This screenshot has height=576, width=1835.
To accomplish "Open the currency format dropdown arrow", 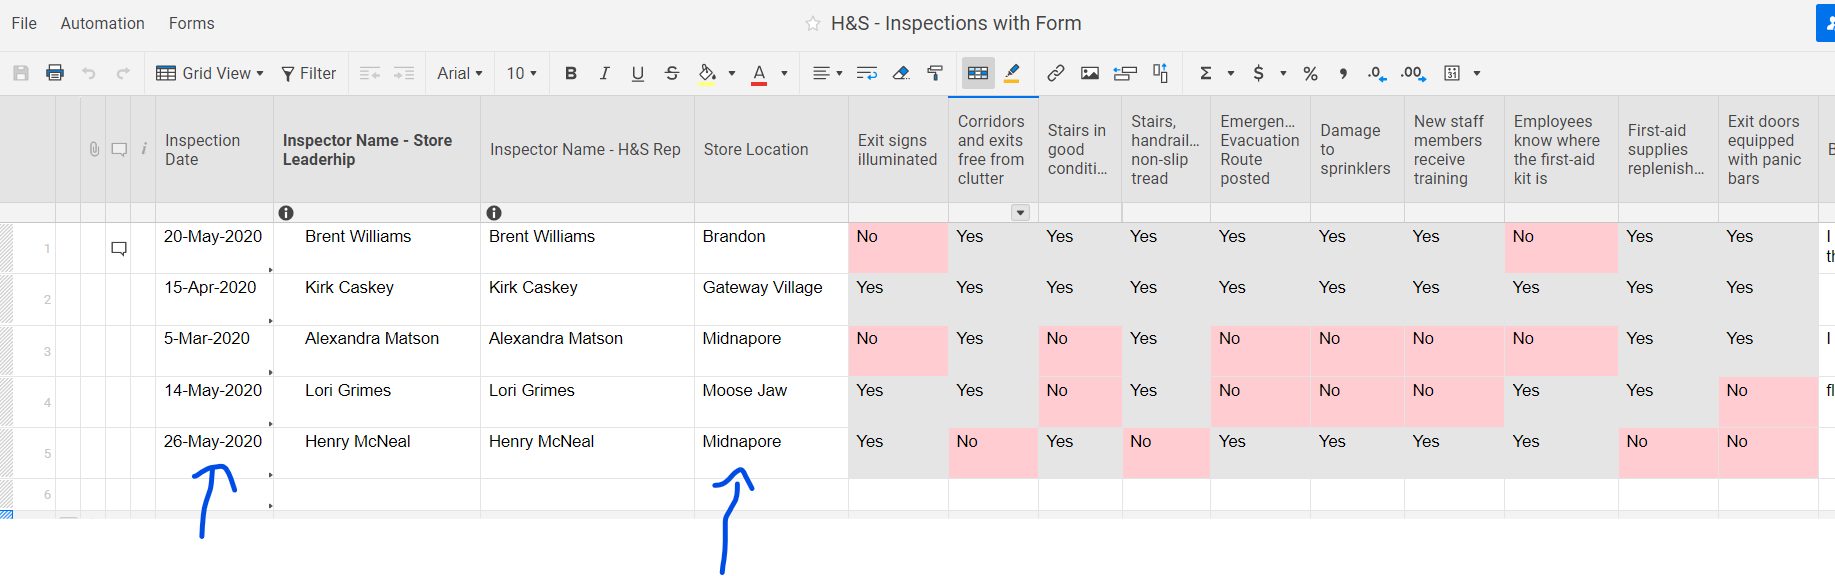I will (1283, 73).
